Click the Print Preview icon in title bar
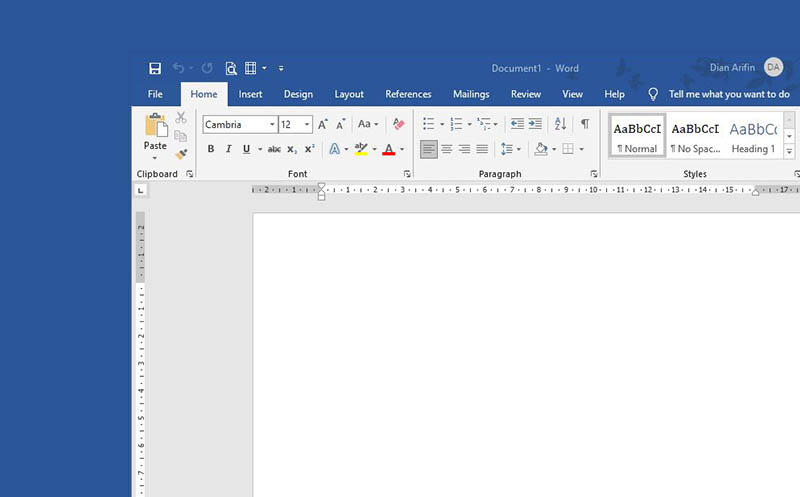This screenshot has width=800, height=497. point(231,68)
